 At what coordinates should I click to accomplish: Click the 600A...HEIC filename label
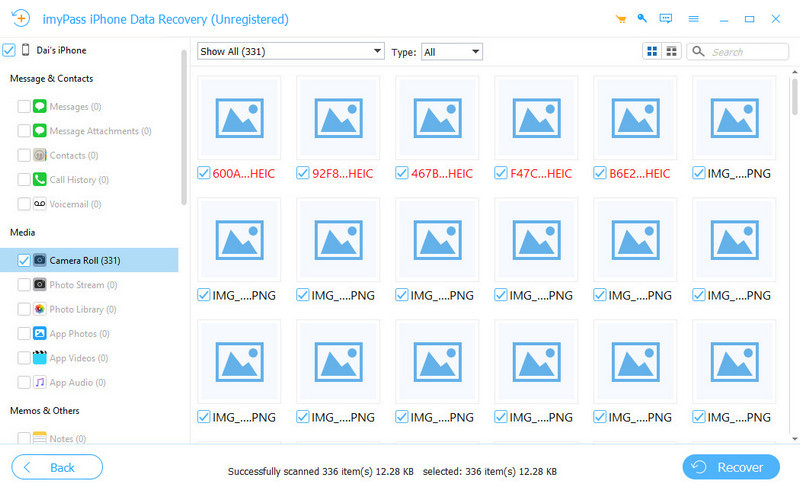pyautogui.click(x=243, y=174)
